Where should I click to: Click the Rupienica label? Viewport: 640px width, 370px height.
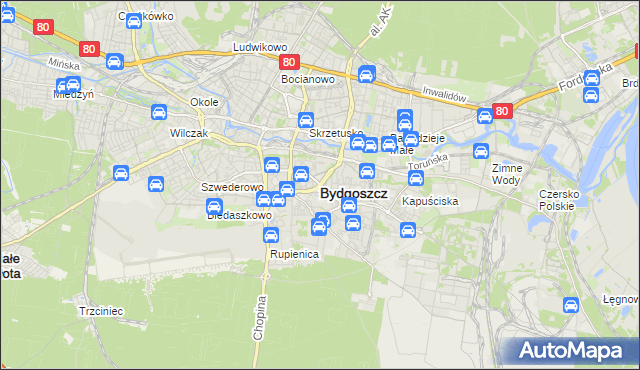294,255
